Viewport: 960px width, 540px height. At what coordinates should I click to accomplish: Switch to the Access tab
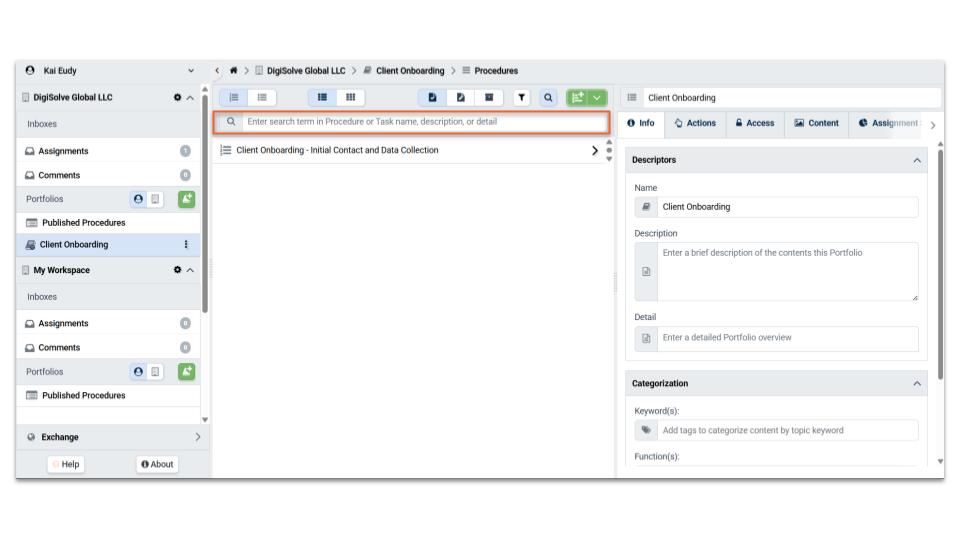[x=754, y=123]
